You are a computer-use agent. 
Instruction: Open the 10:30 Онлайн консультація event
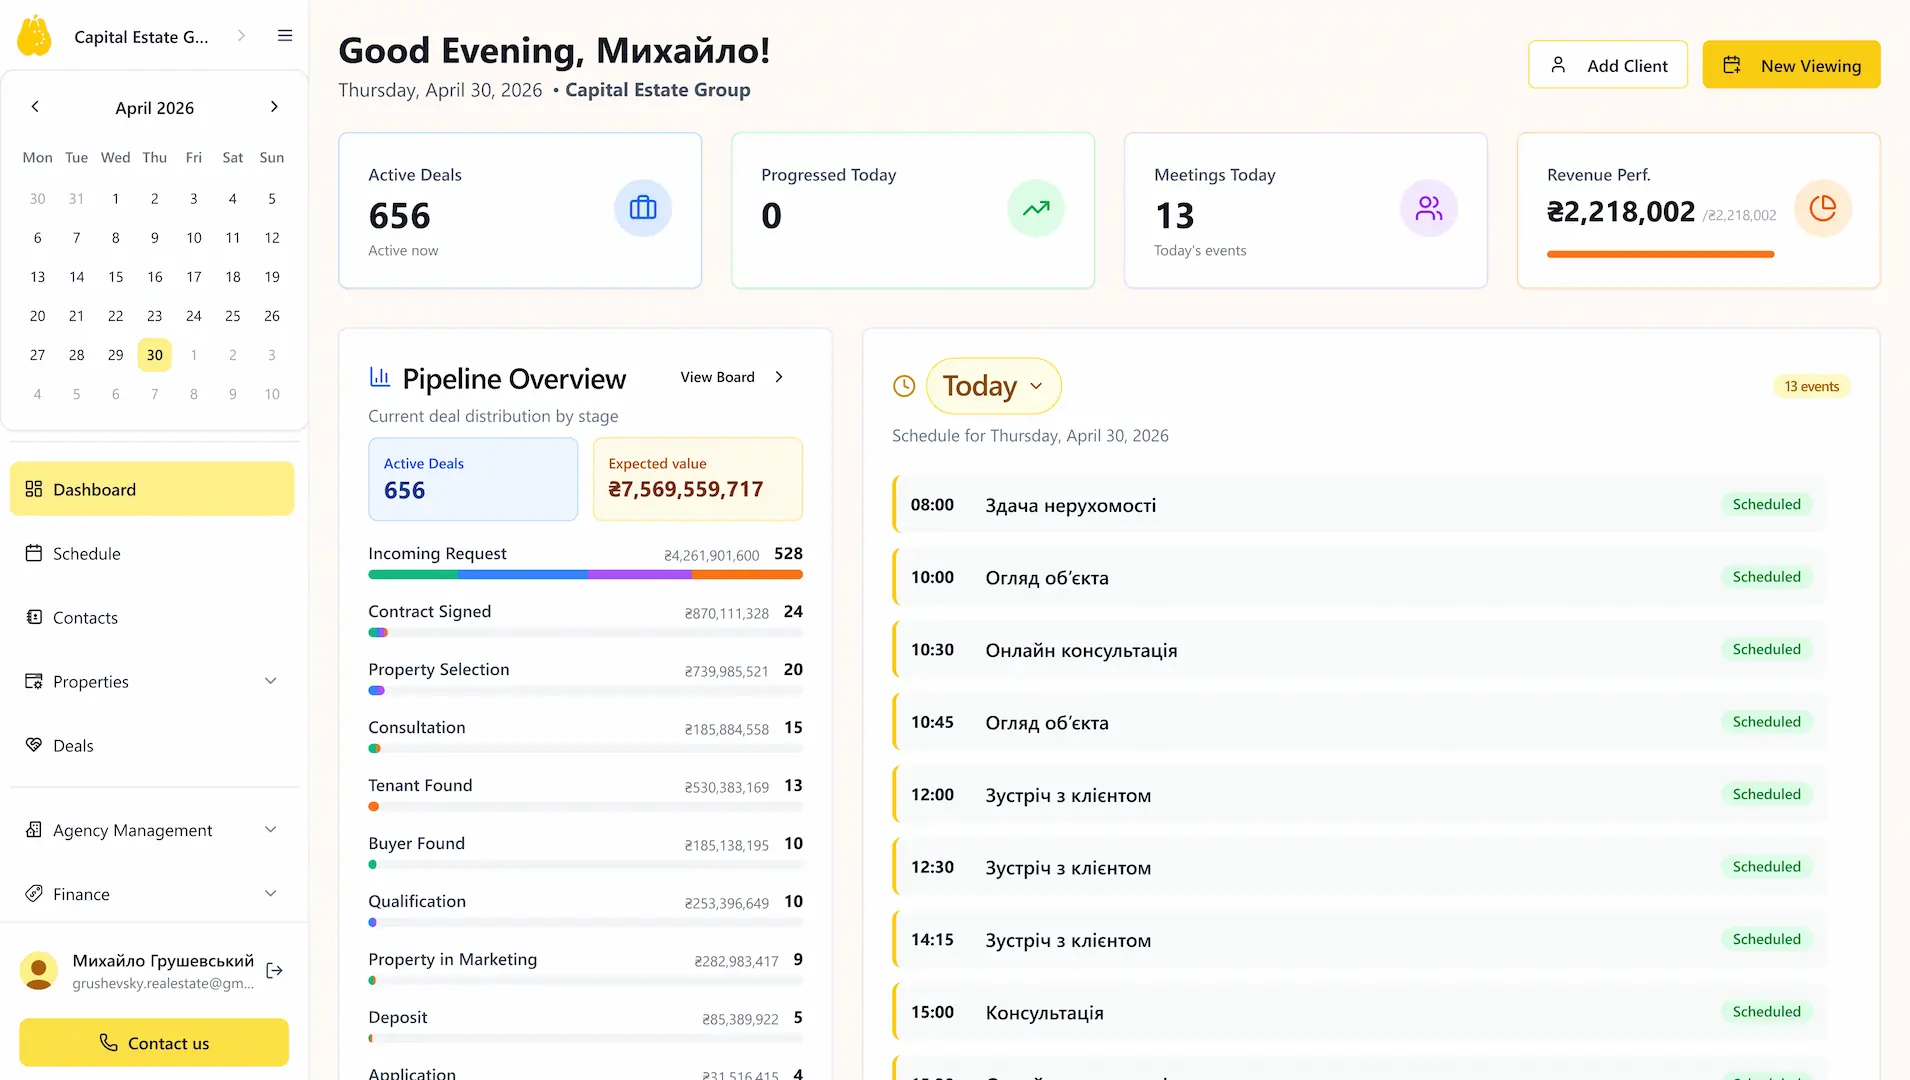(x=1360, y=649)
